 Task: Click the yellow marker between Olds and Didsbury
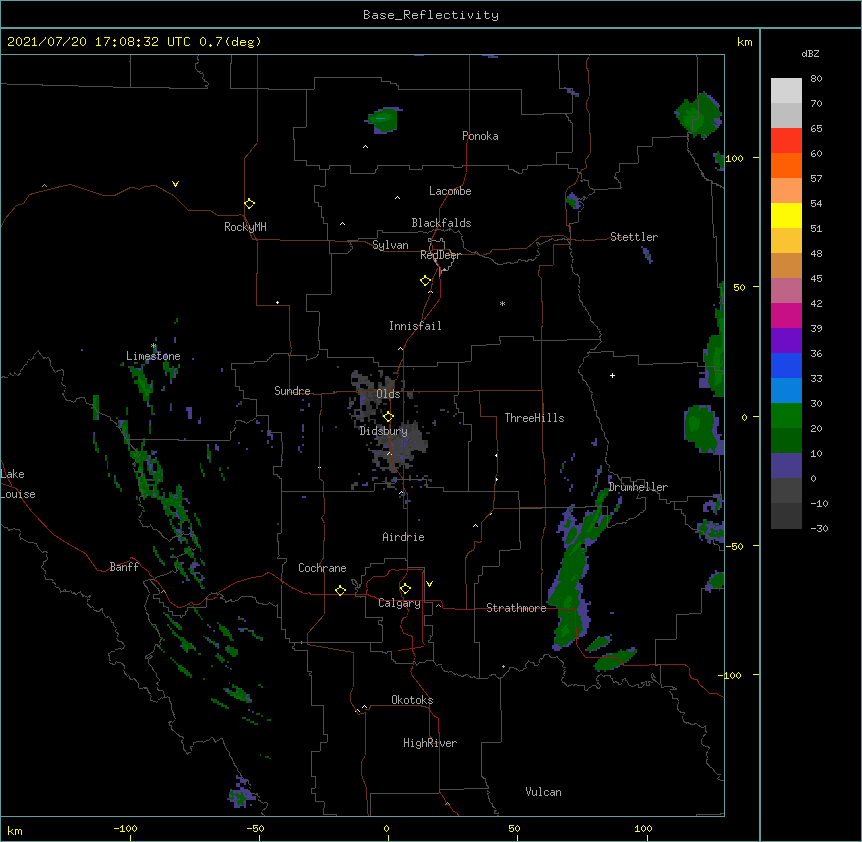[x=388, y=417]
